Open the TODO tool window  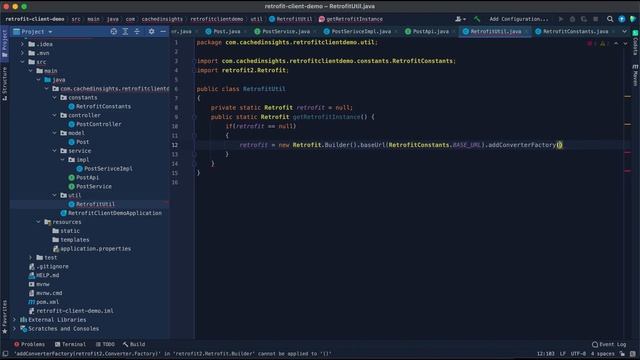[x=105, y=344]
